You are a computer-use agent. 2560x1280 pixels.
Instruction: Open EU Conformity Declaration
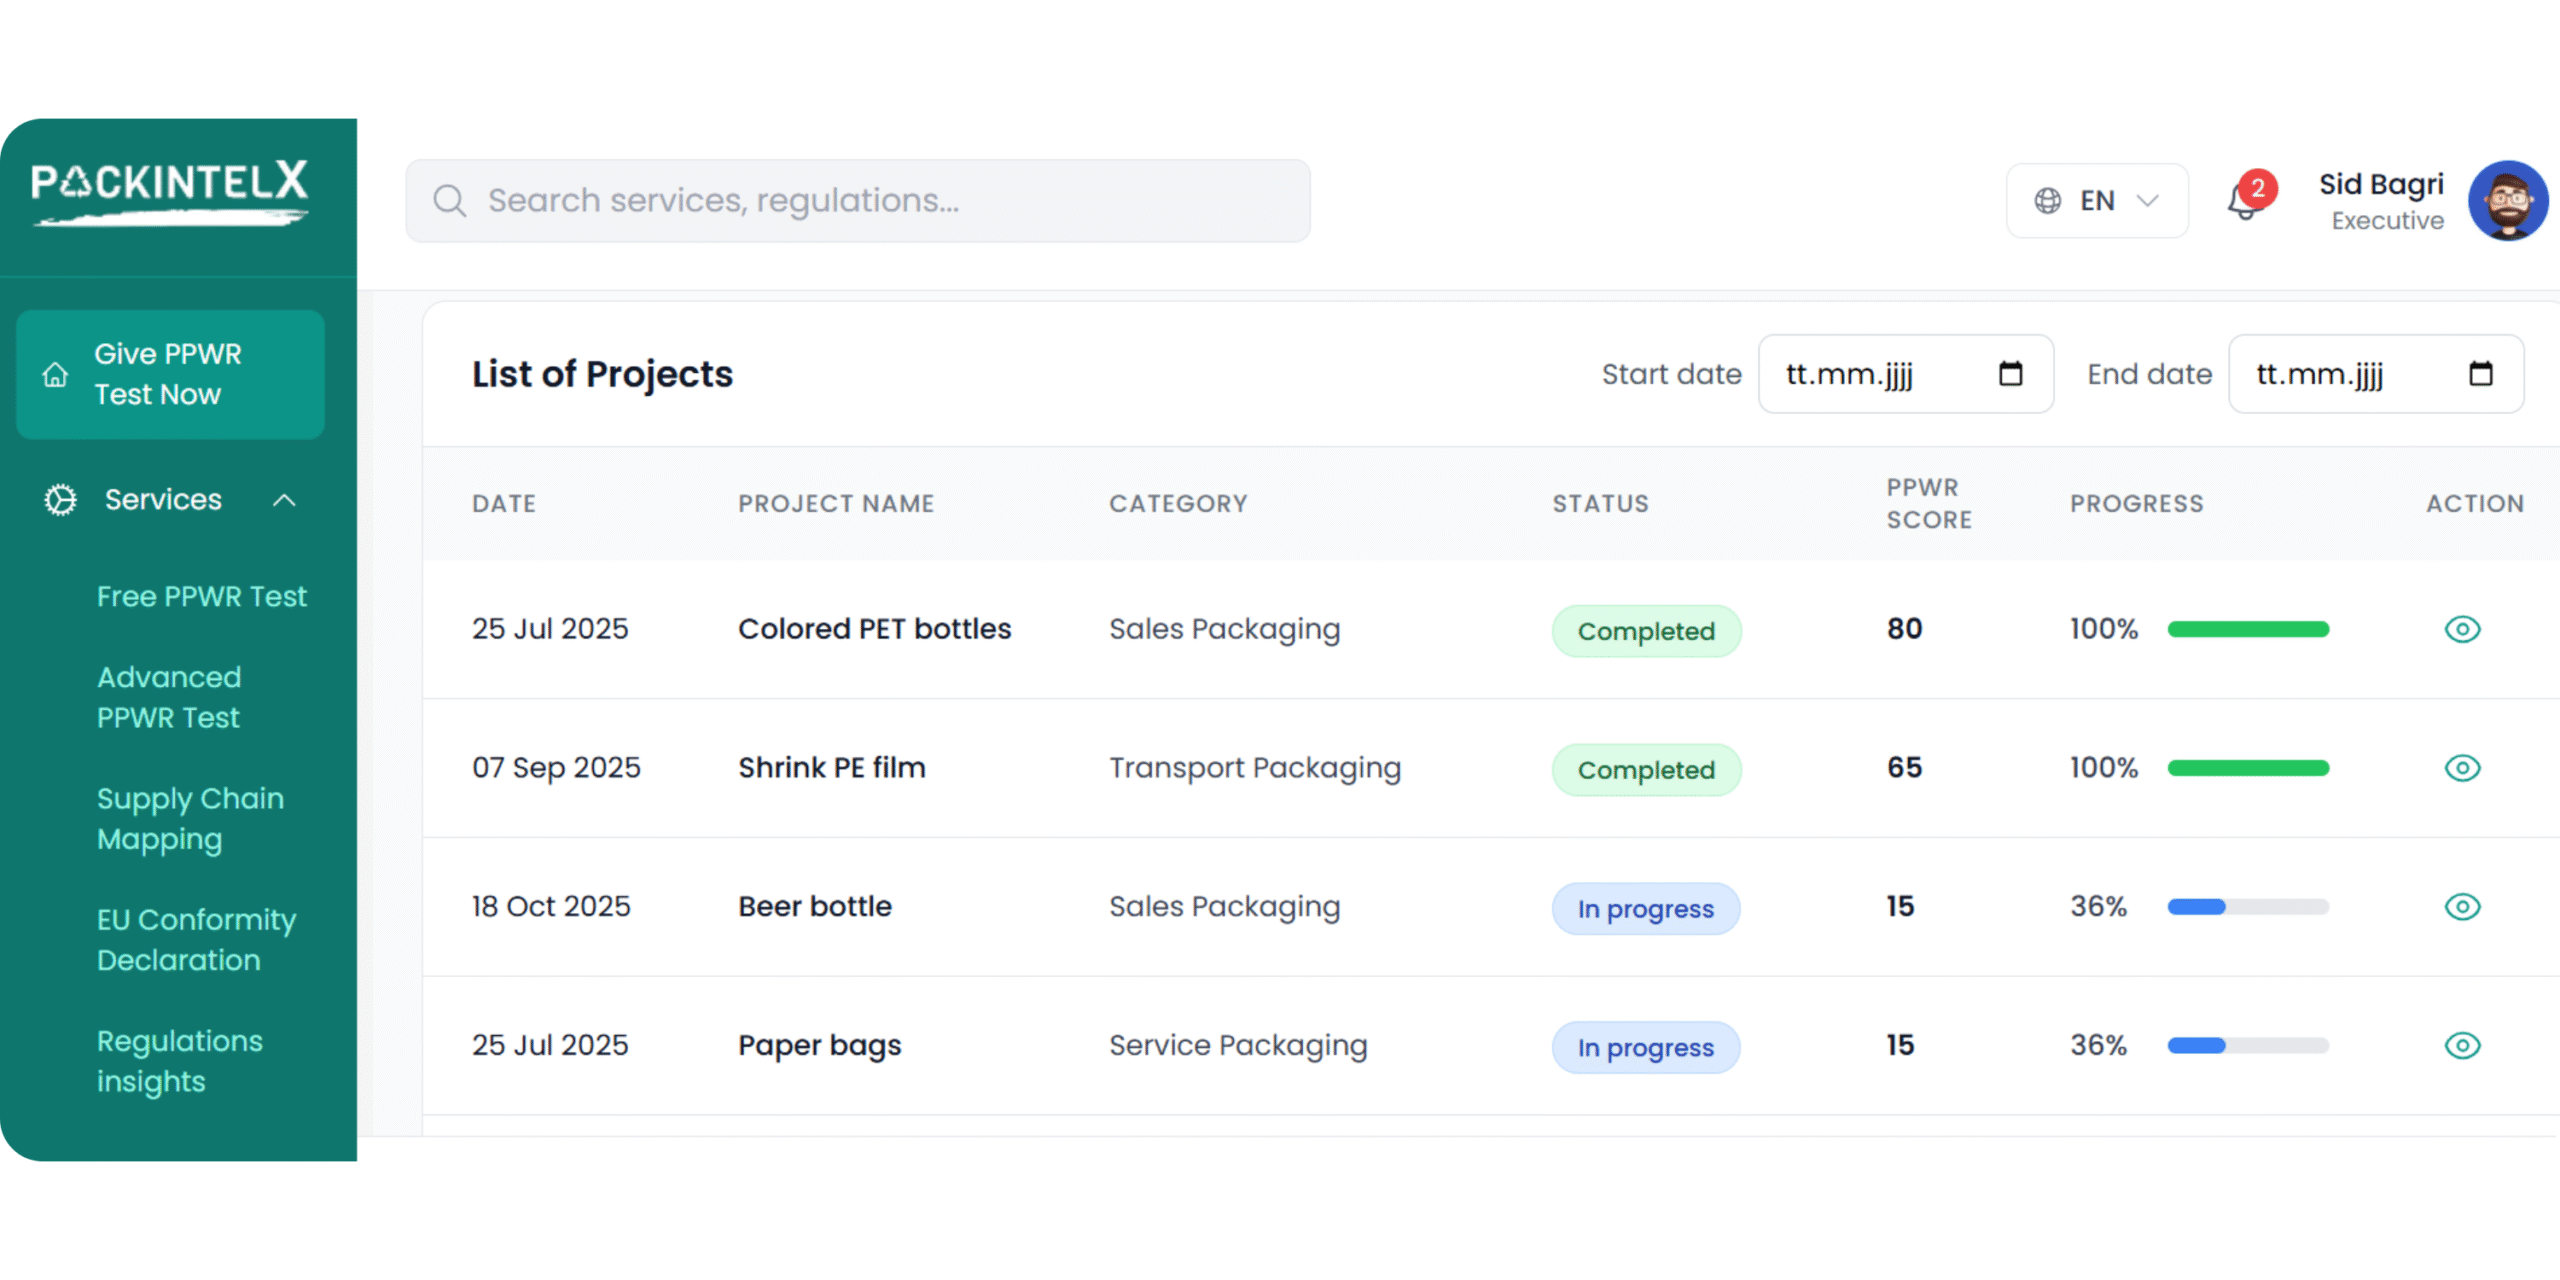point(196,939)
